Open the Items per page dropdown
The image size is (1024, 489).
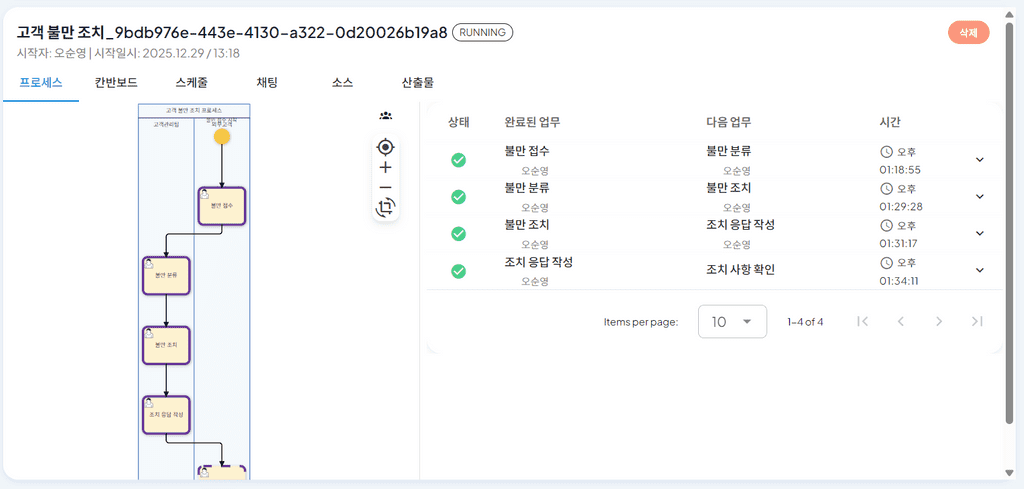click(732, 321)
